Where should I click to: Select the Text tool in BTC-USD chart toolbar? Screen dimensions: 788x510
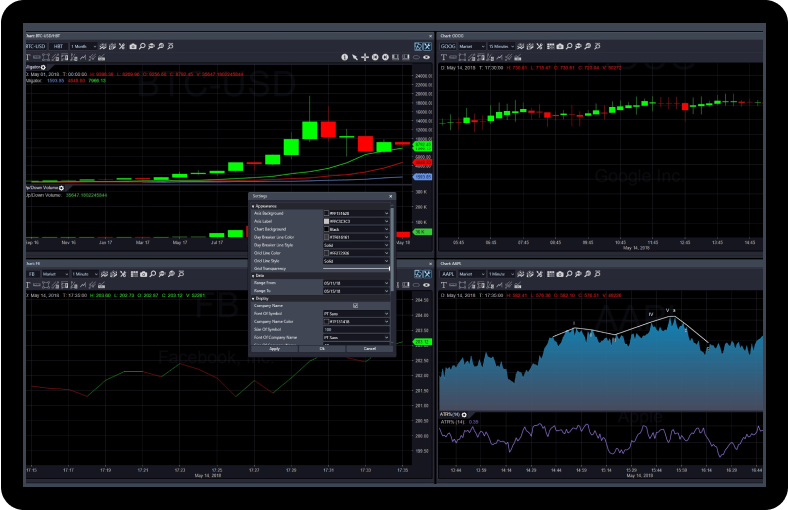[29, 57]
